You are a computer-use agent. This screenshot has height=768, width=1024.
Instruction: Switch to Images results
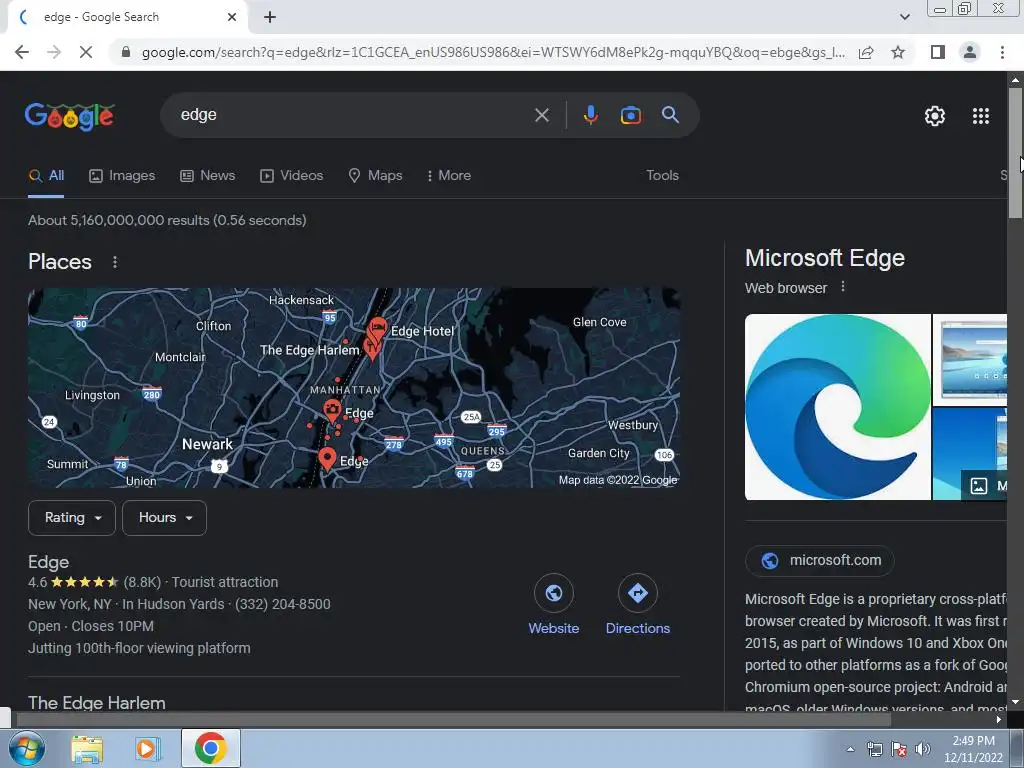pos(122,176)
